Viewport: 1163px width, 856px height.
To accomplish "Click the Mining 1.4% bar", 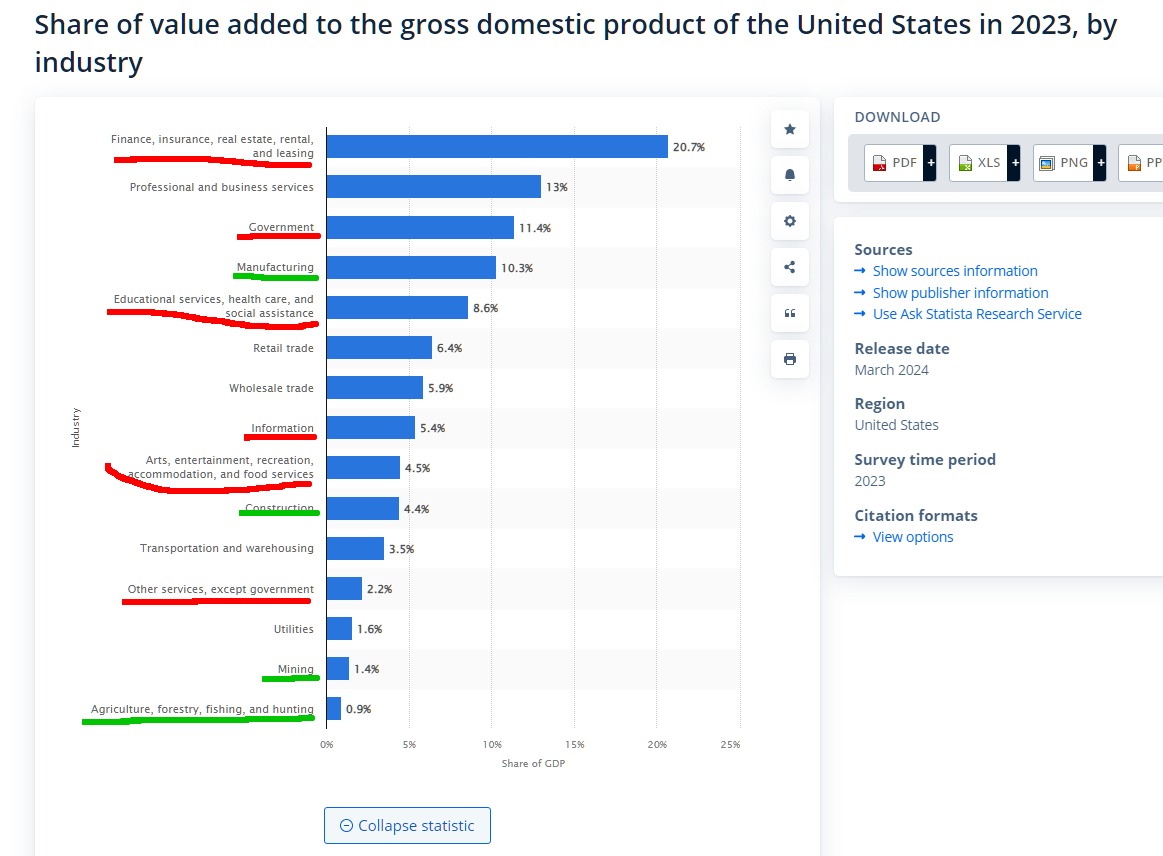I will (337, 669).
